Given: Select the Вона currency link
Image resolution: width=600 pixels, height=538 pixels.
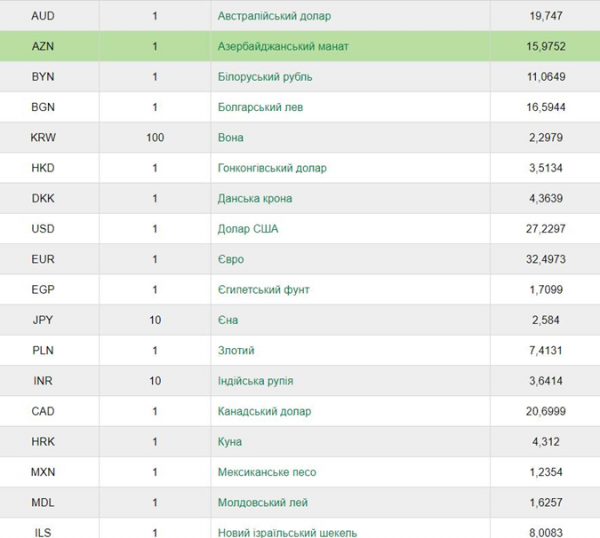Looking at the screenshot, I should 230,138.
